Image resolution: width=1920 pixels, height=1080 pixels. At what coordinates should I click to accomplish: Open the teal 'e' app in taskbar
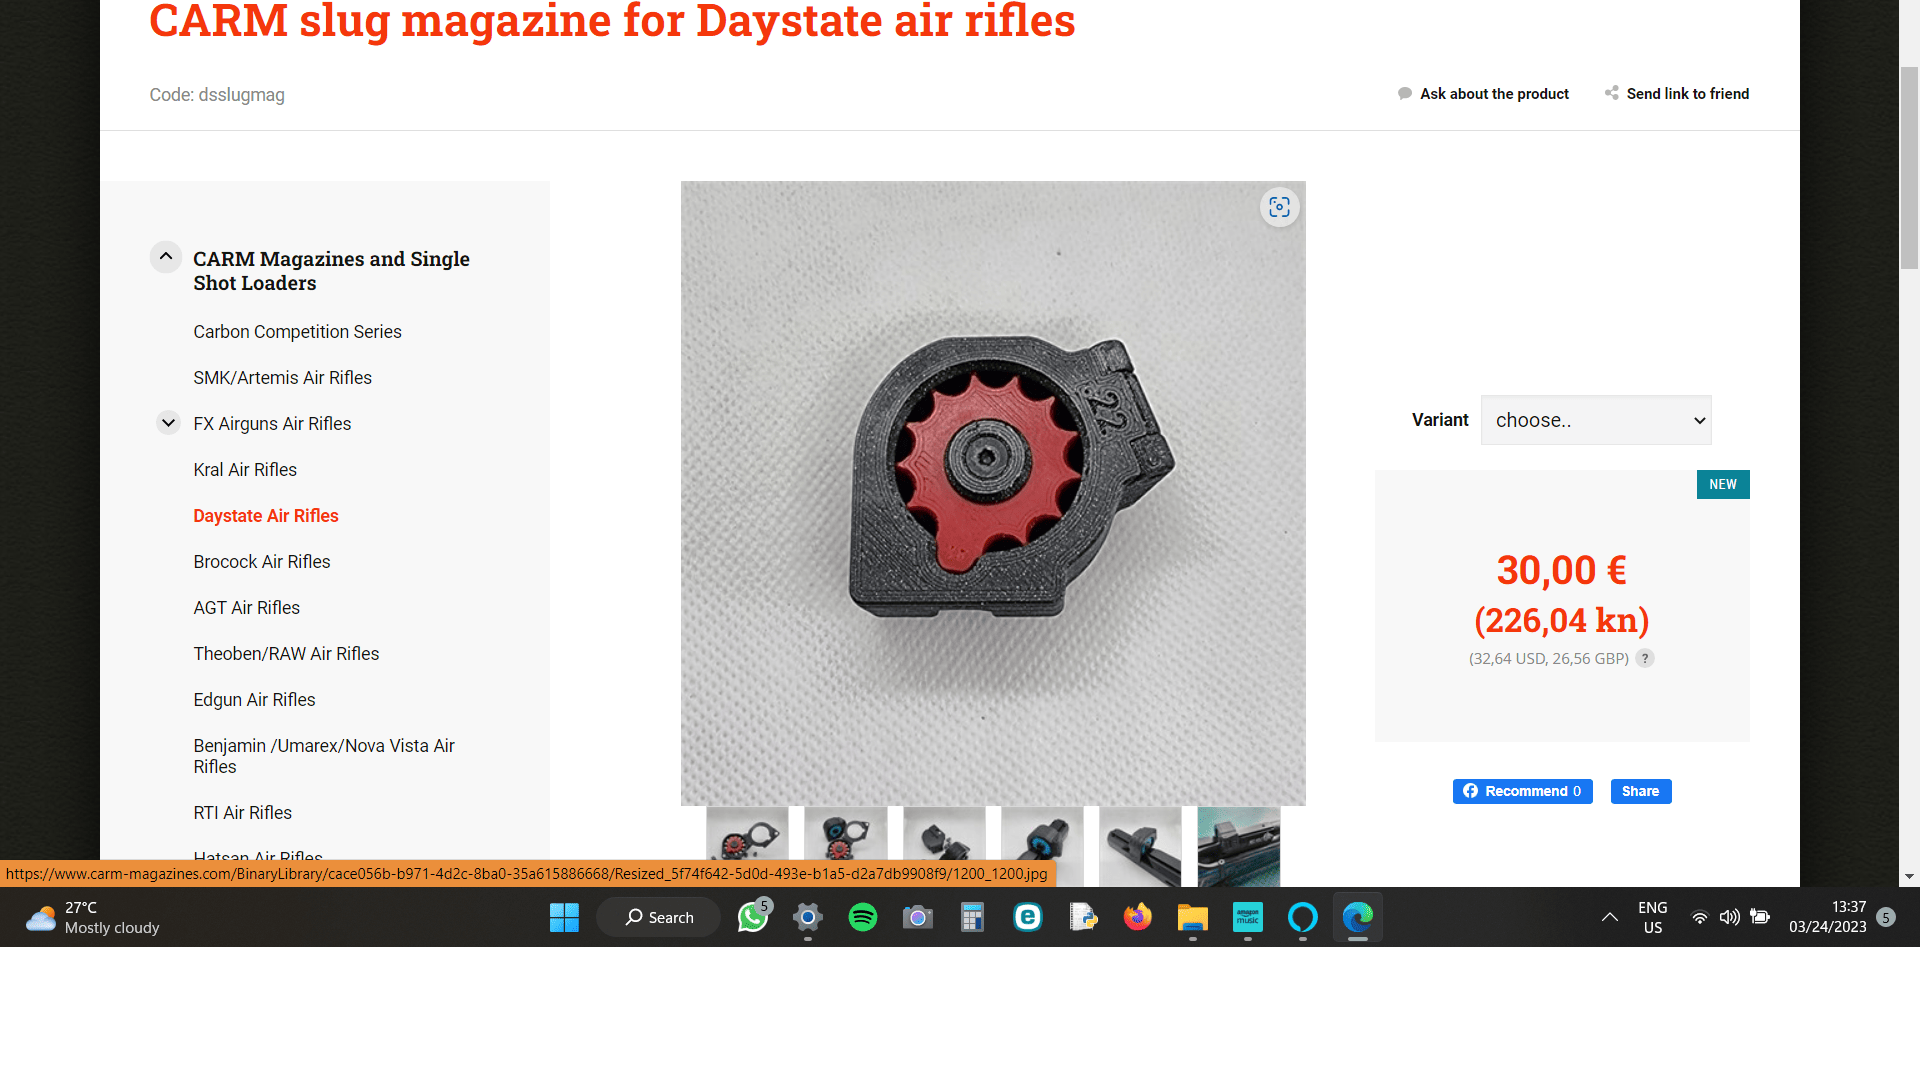coord(1028,917)
